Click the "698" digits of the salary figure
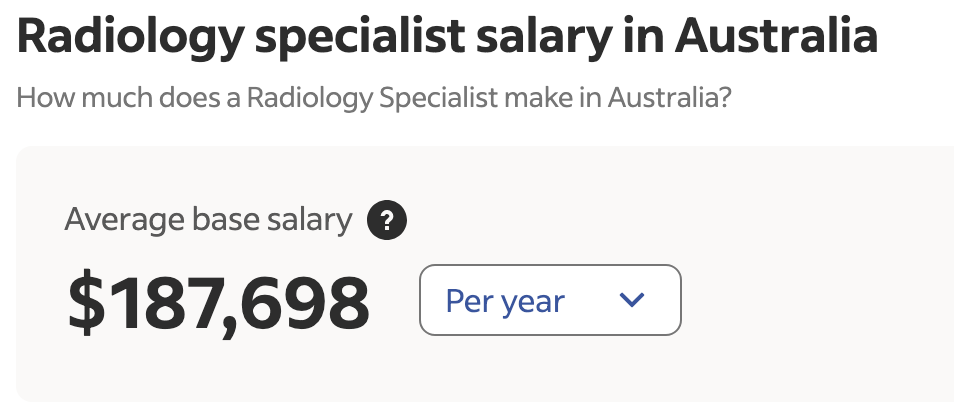 click(x=305, y=303)
